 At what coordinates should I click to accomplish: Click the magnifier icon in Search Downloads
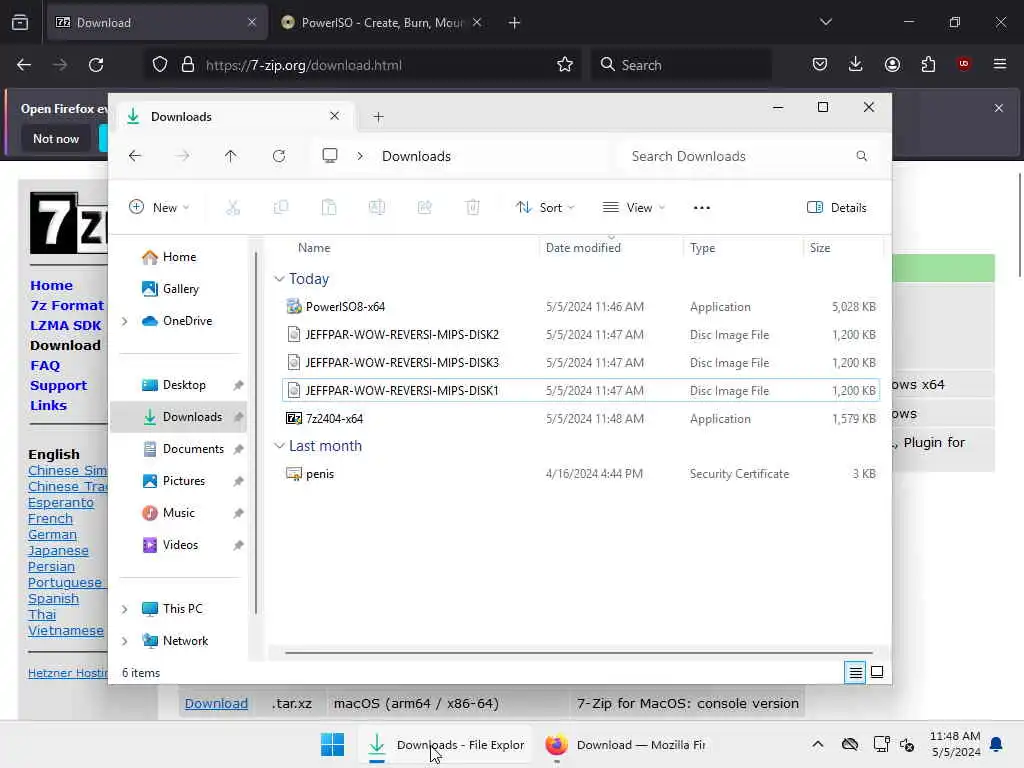(861, 156)
